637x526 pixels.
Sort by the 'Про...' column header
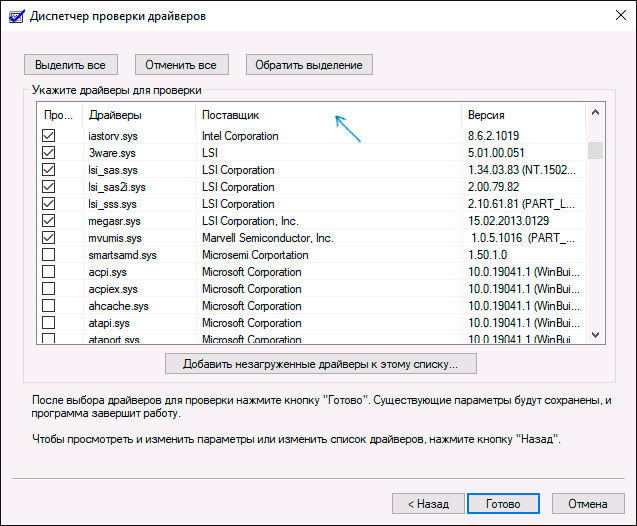click(x=60, y=115)
